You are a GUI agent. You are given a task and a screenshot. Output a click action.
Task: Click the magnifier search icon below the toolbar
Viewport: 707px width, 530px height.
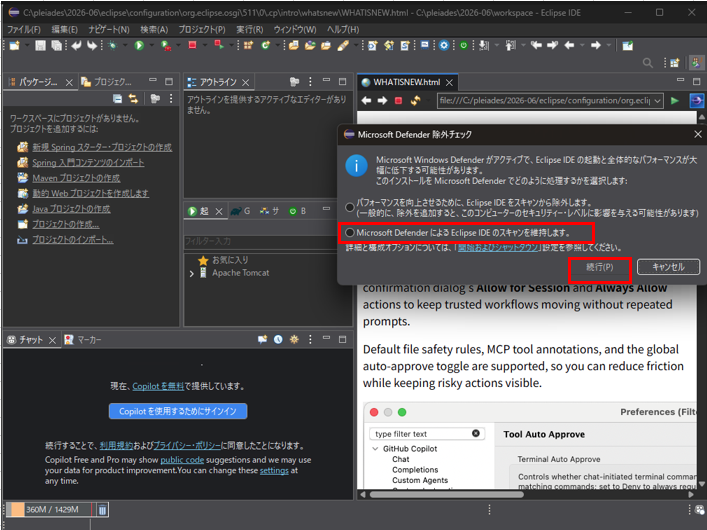647,63
